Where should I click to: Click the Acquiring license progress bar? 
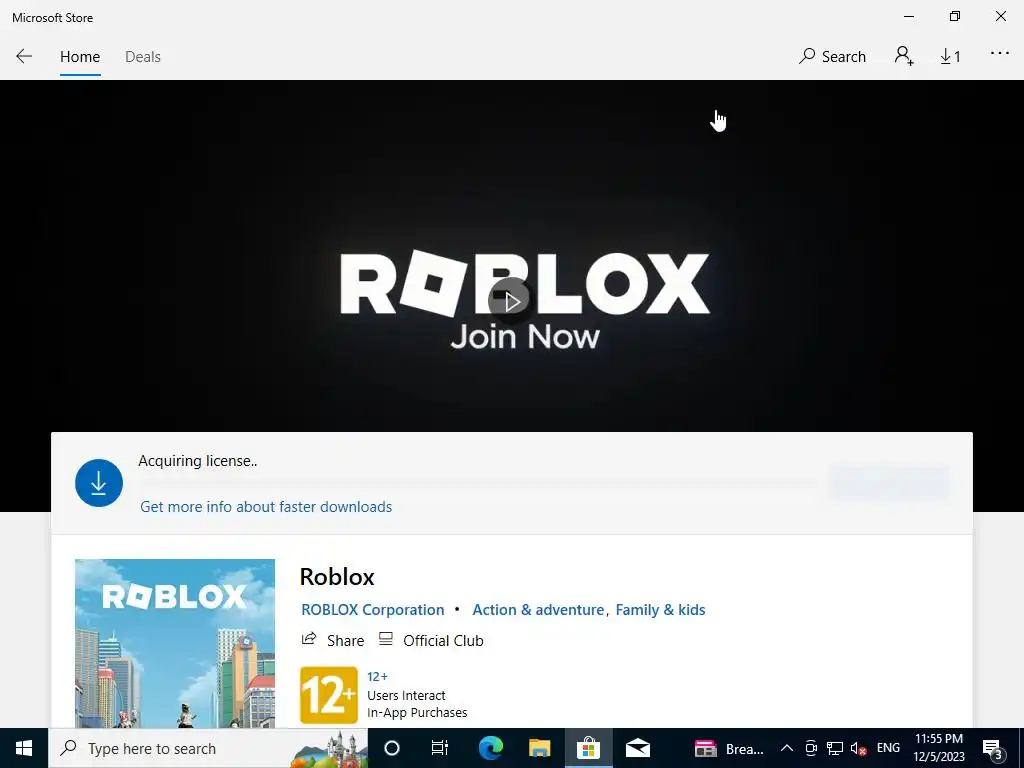tap(478, 483)
